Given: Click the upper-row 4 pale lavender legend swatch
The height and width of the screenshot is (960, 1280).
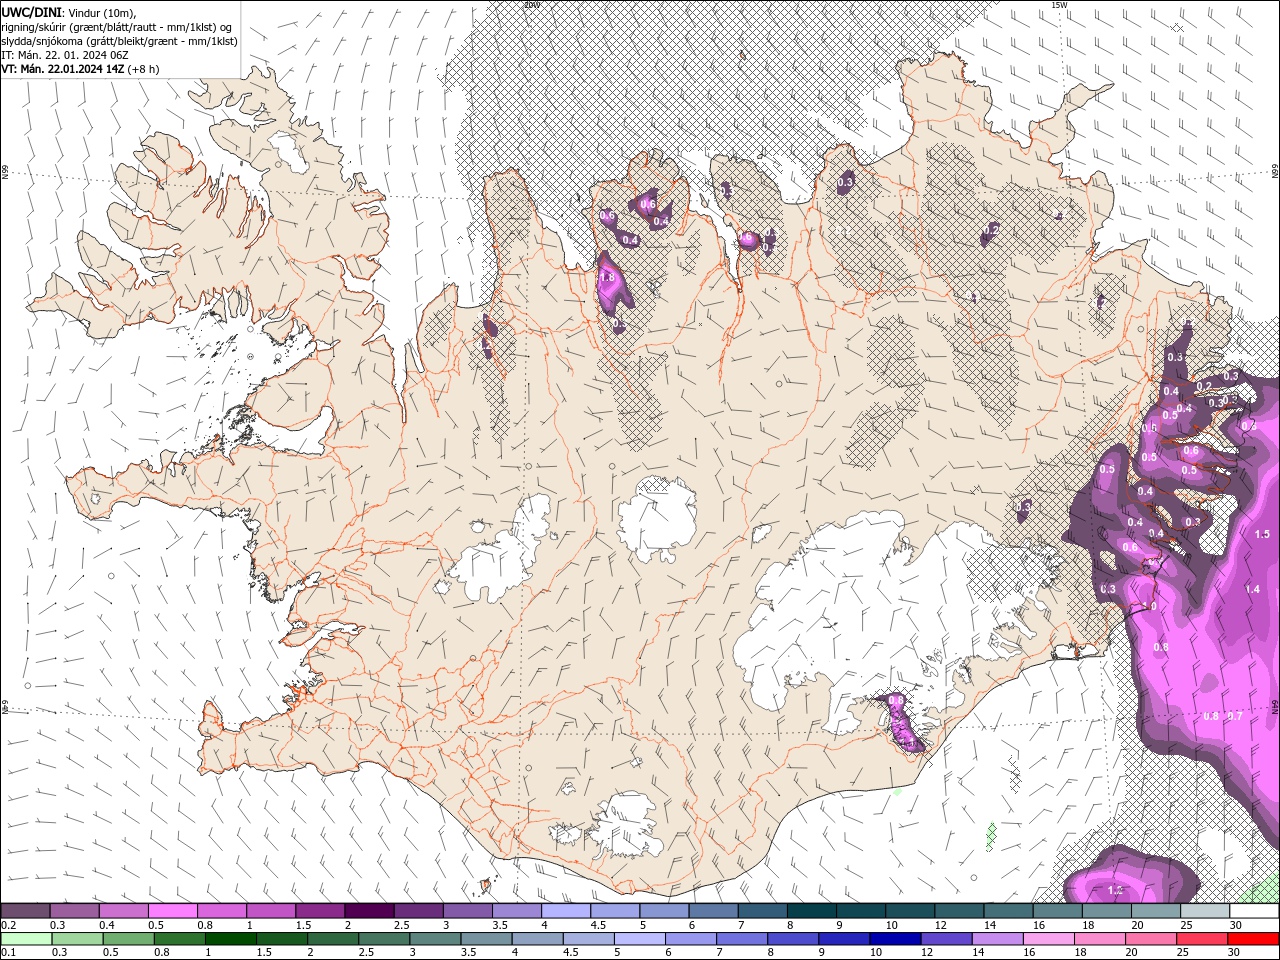Looking at the screenshot, I should [566, 910].
